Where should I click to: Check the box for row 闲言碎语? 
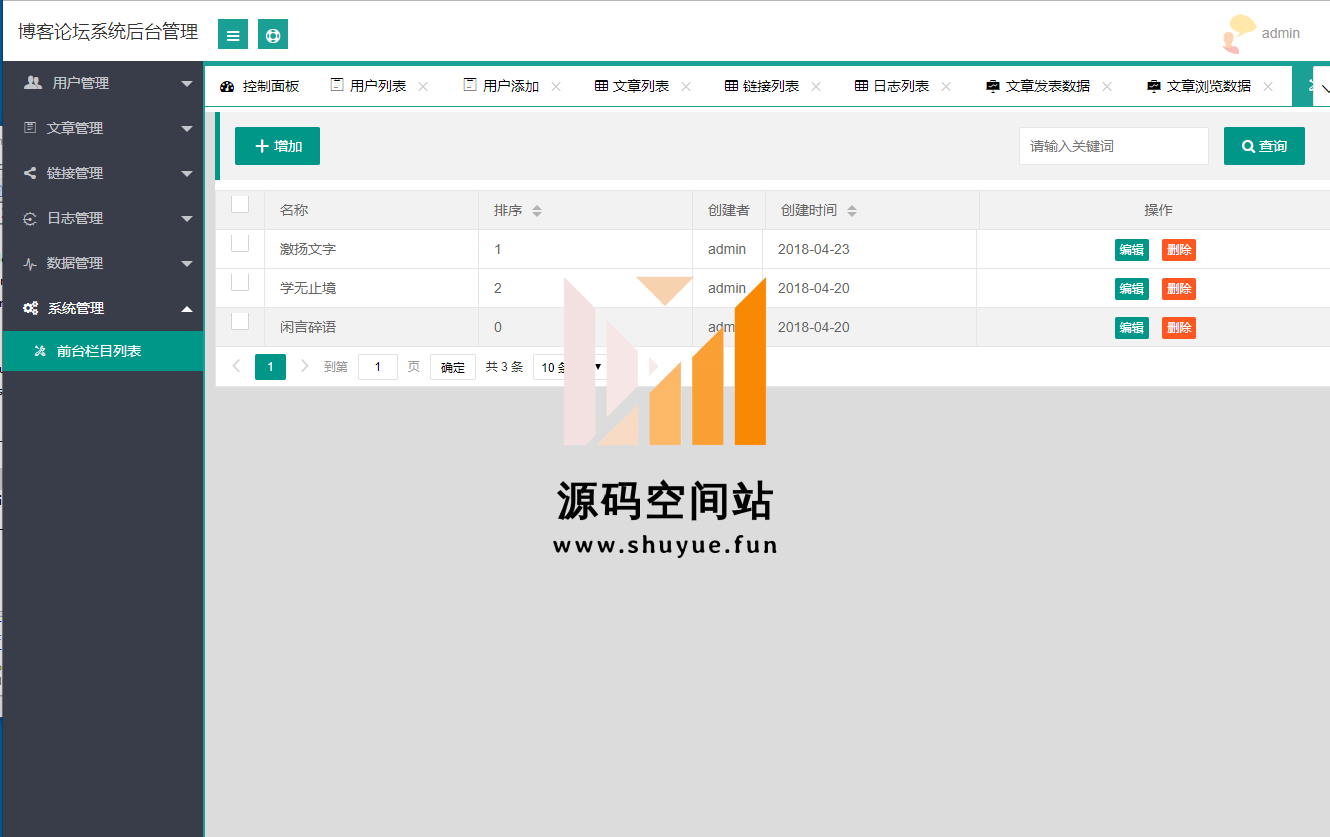tap(240, 321)
